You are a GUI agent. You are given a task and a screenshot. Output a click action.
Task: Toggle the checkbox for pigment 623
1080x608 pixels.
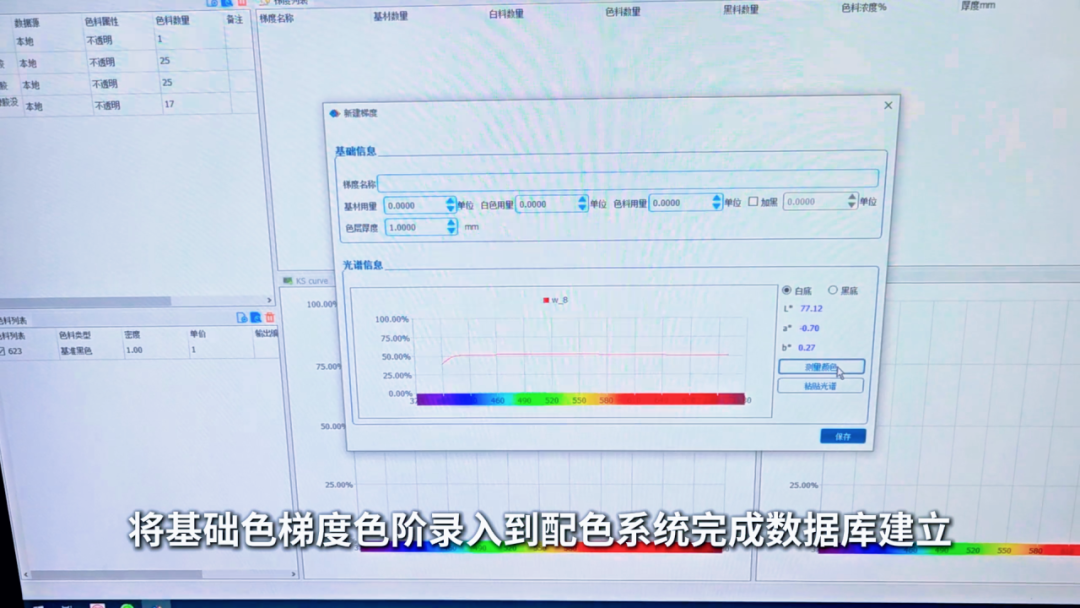pos(3,351)
